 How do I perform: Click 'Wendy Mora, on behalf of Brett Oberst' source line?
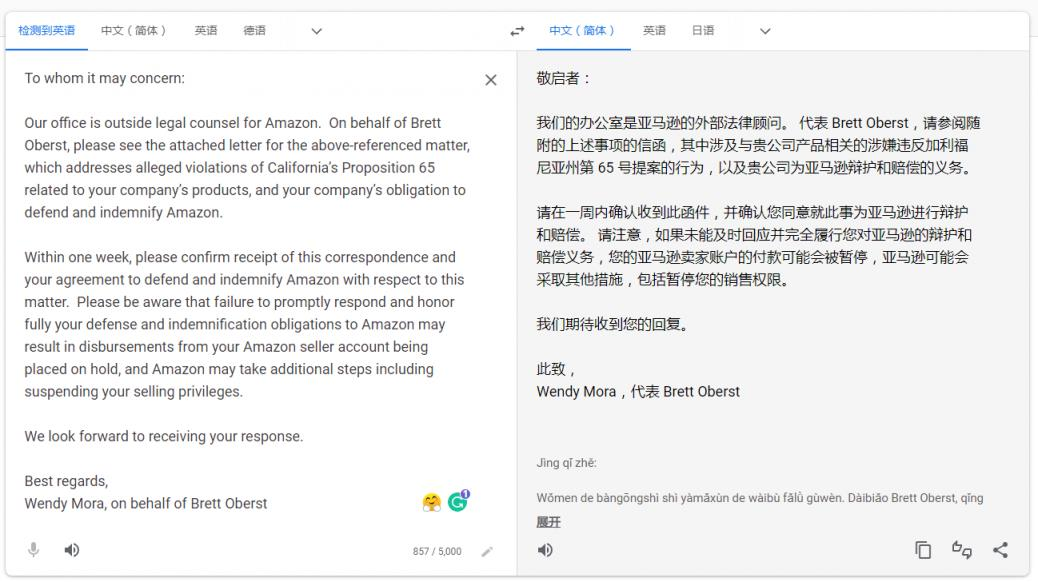click(146, 504)
